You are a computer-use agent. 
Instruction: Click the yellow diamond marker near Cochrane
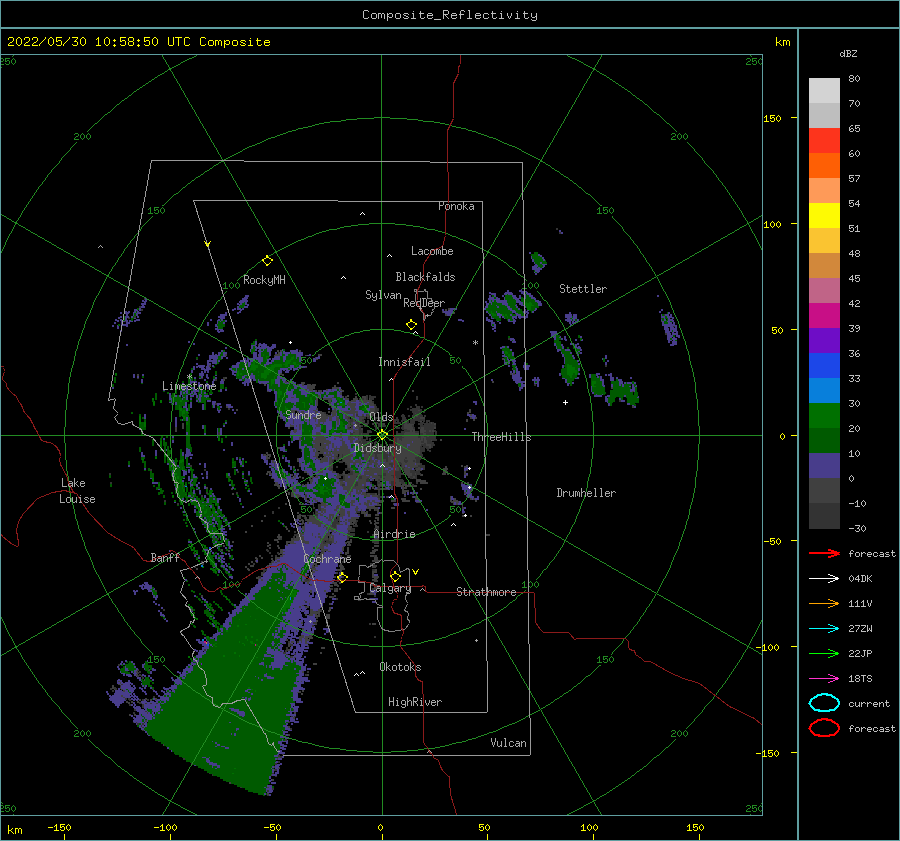[x=342, y=577]
